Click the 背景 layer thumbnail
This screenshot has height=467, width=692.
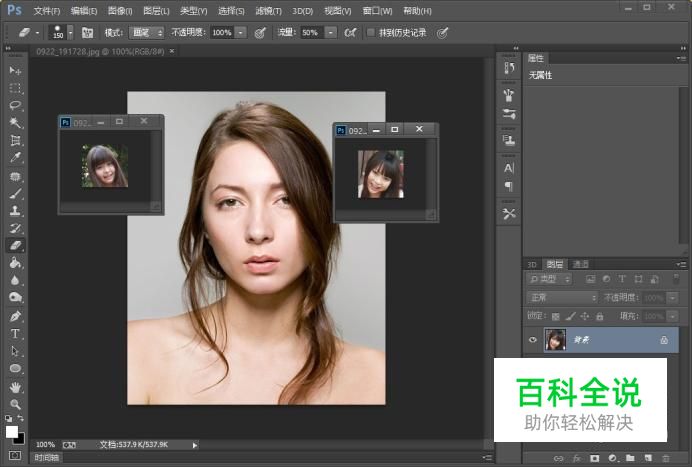555,340
